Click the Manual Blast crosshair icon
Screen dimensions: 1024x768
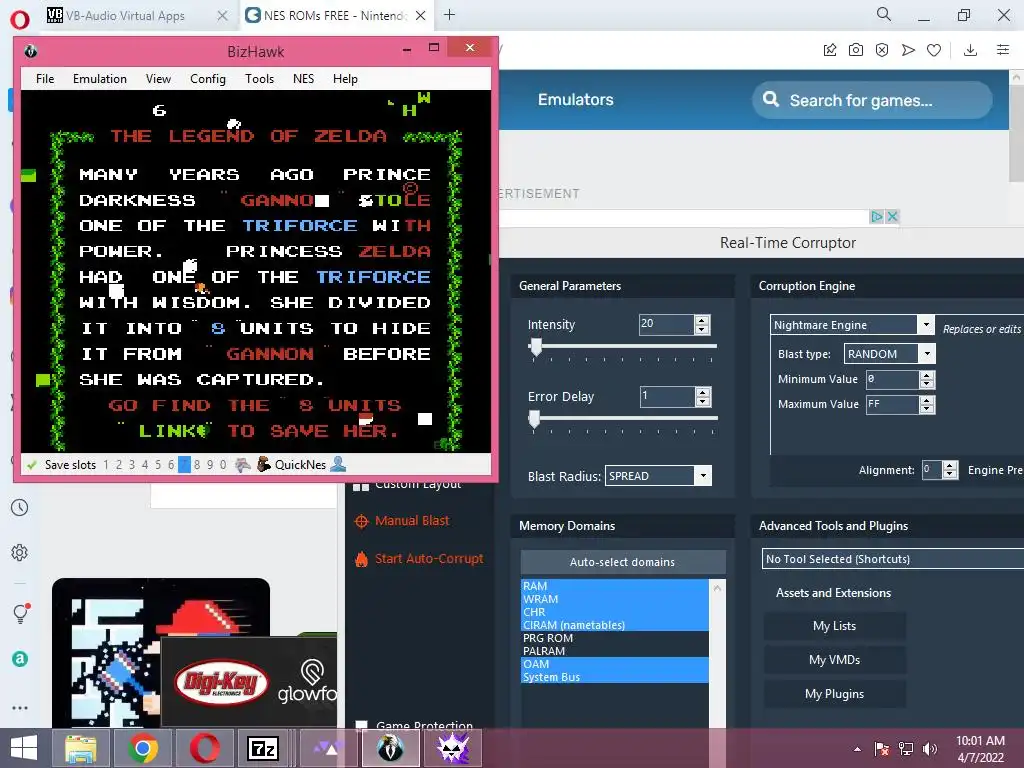[x=361, y=521]
